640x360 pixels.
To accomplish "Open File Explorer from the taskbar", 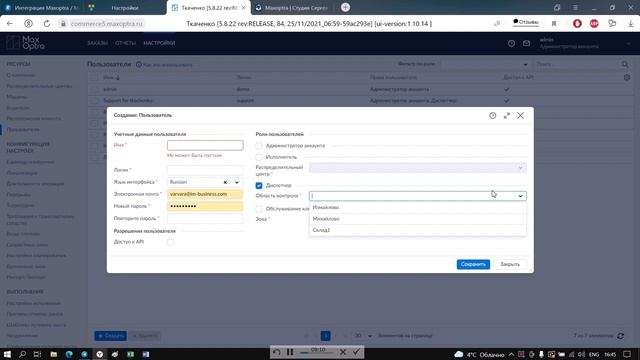I will click(x=53, y=354).
